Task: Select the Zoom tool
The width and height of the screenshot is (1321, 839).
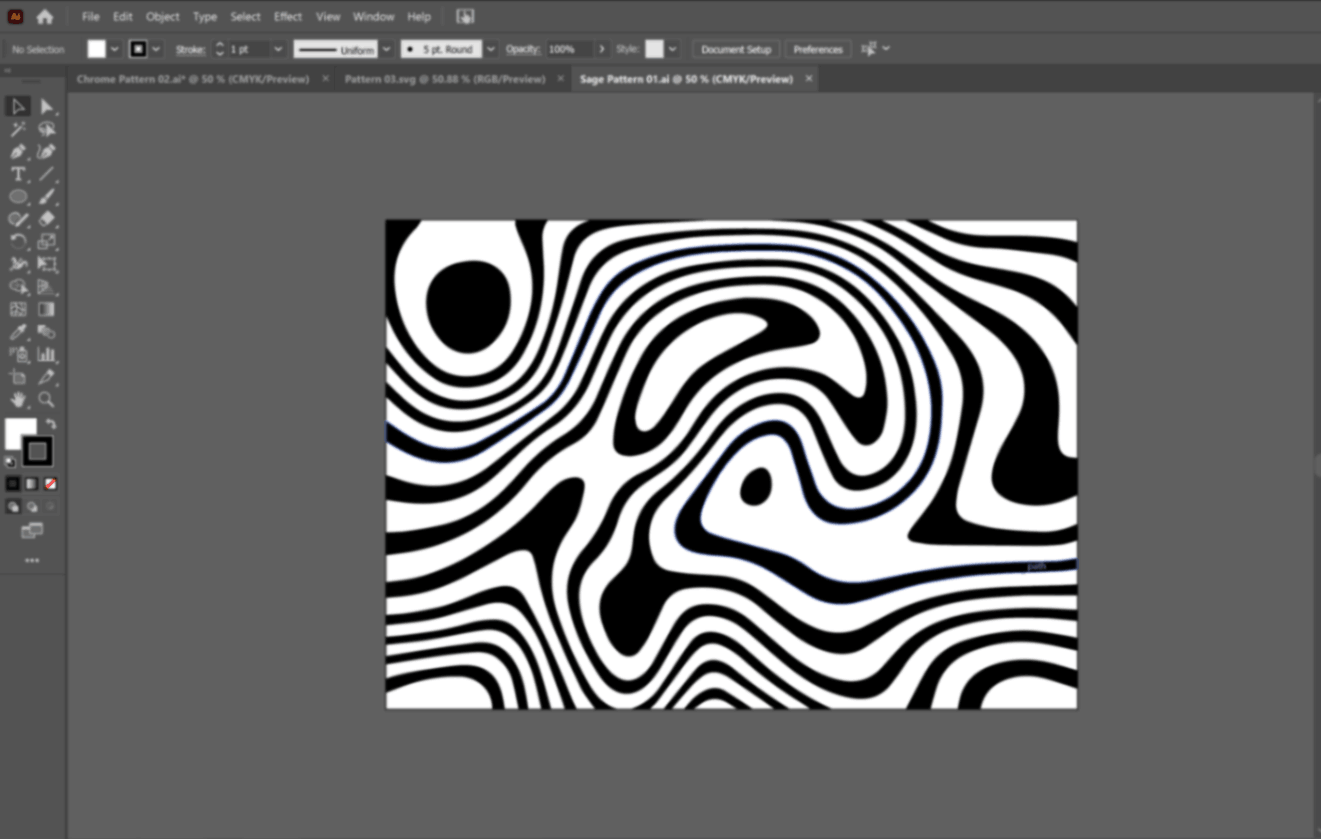Action: pyautogui.click(x=46, y=399)
